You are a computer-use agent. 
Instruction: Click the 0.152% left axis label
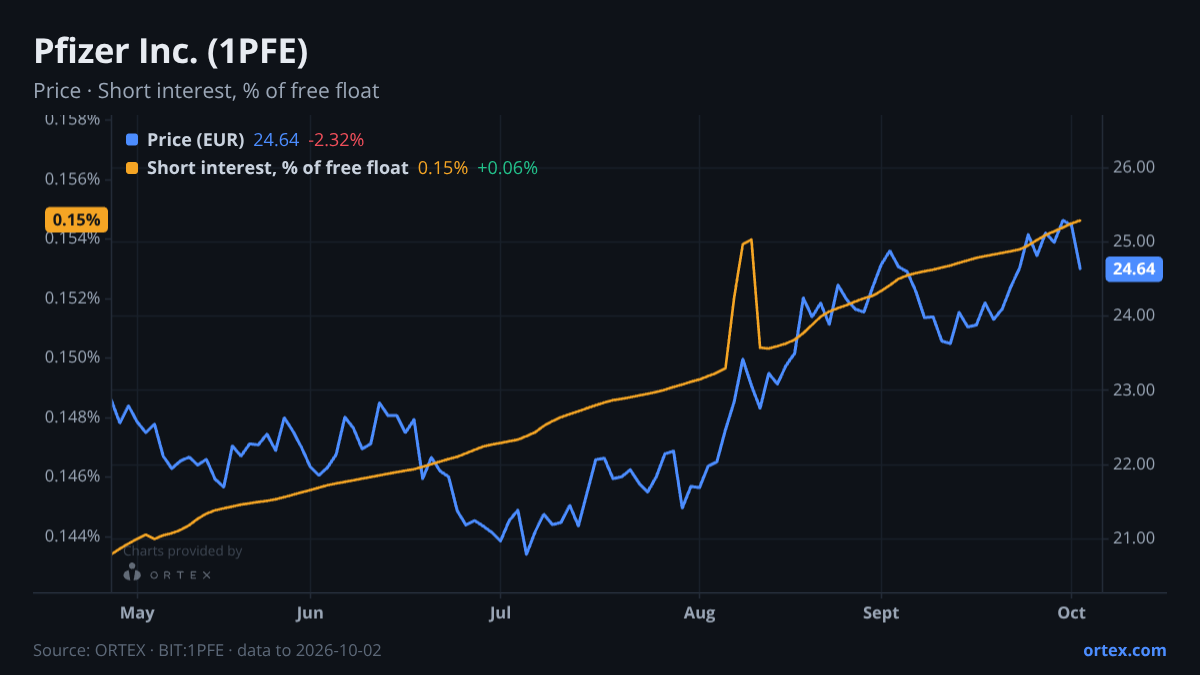(x=72, y=298)
